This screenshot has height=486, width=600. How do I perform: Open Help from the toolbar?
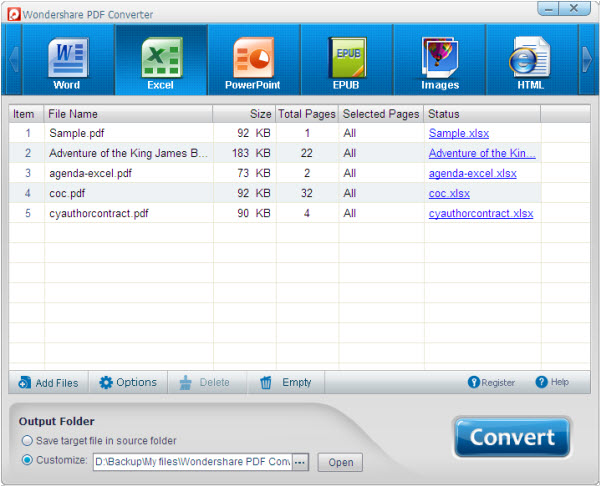pyautogui.click(x=552, y=382)
